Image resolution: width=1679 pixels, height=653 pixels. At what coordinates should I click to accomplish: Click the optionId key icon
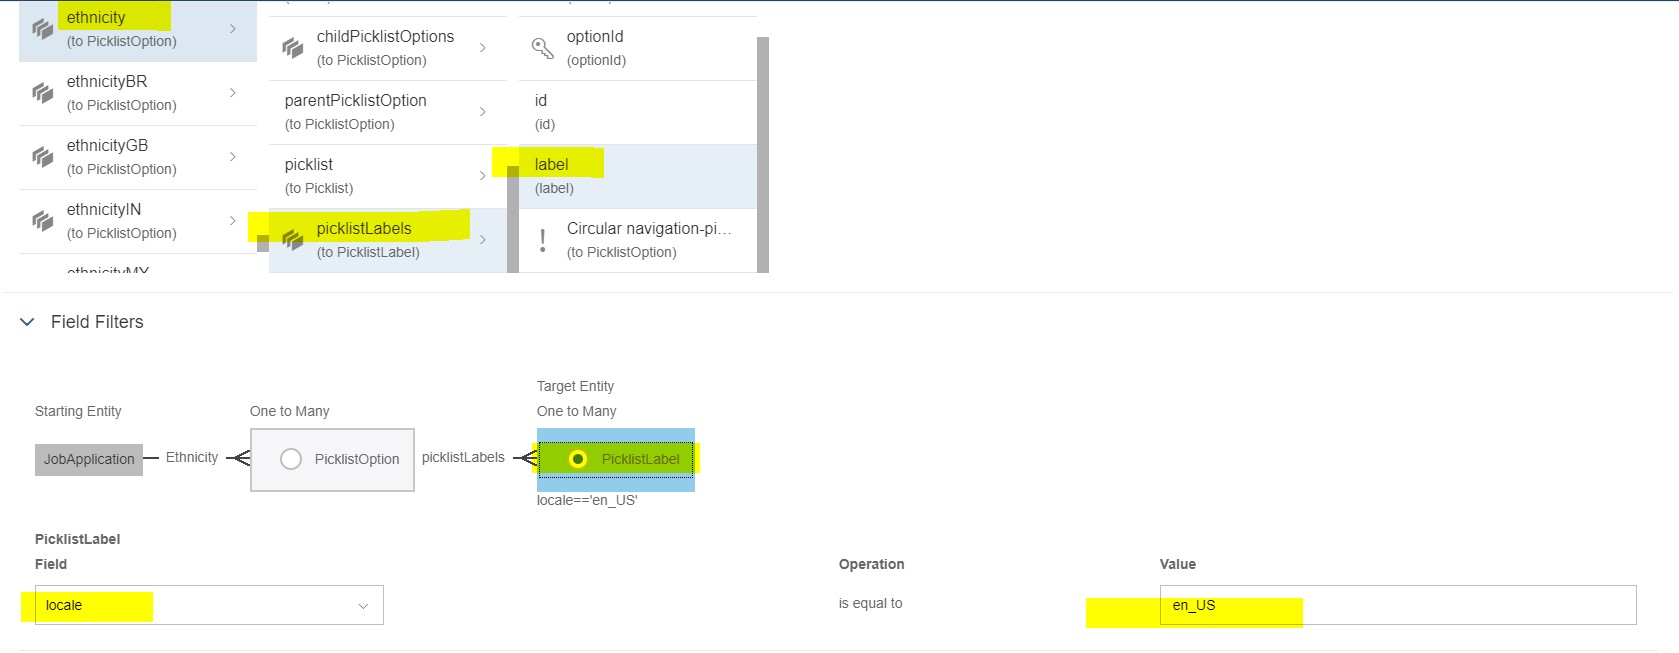pyautogui.click(x=542, y=48)
